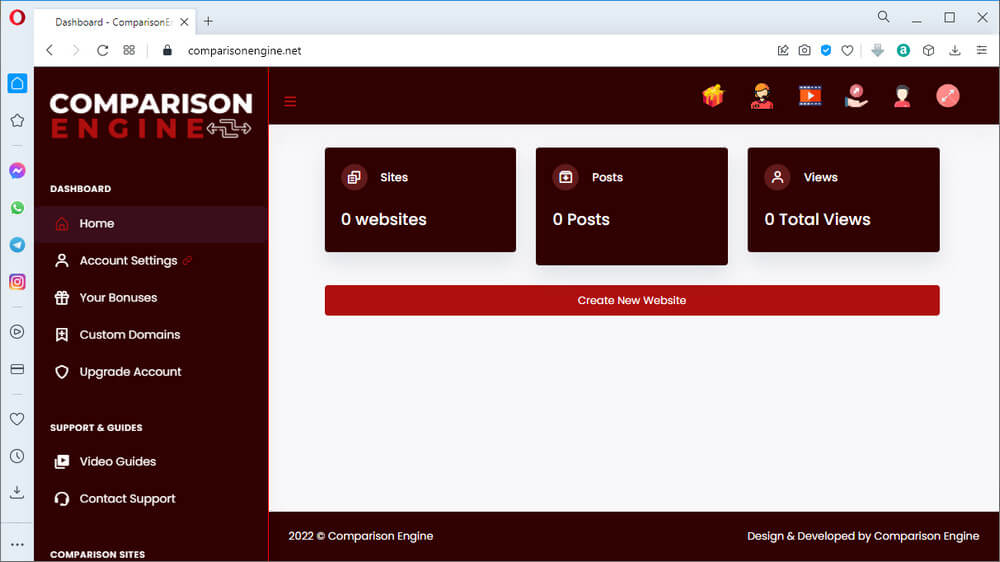Click the gift box icon in header

(x=713, y=96)
